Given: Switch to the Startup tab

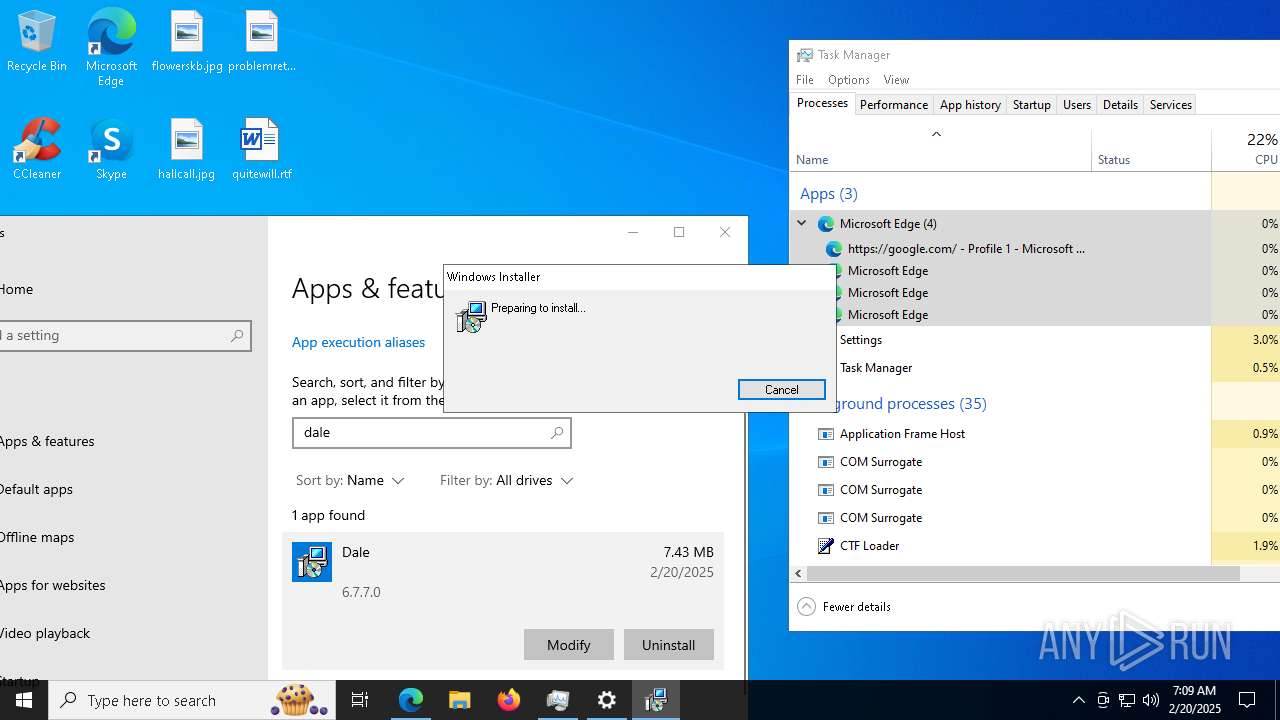Looking at the screenshot, I should pos(1032,105).
